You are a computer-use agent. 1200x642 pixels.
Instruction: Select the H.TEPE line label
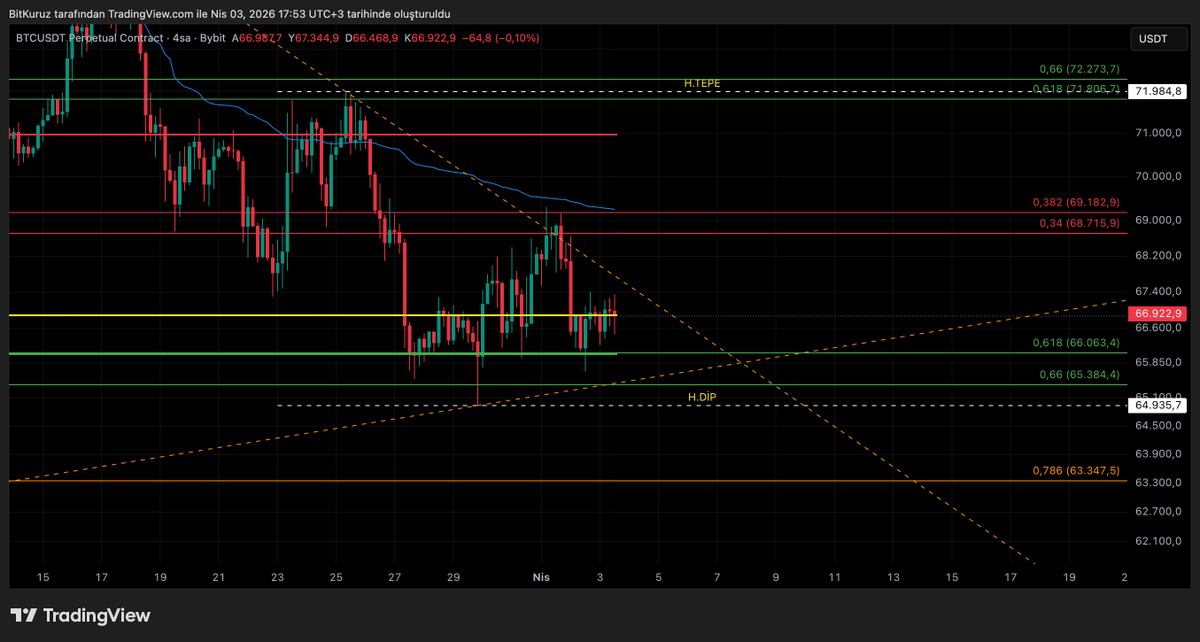pyautogui.click(x=702, y=83)
